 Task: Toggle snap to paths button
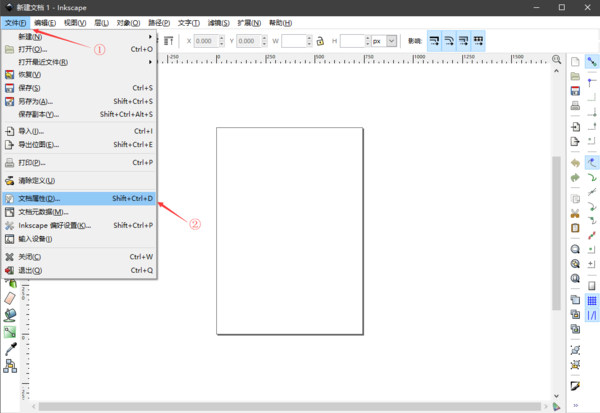click(x=592, y=177)
